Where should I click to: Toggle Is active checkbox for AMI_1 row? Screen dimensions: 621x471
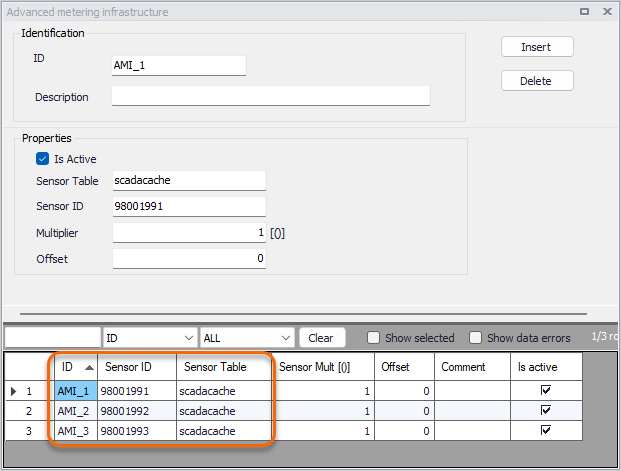546,391
